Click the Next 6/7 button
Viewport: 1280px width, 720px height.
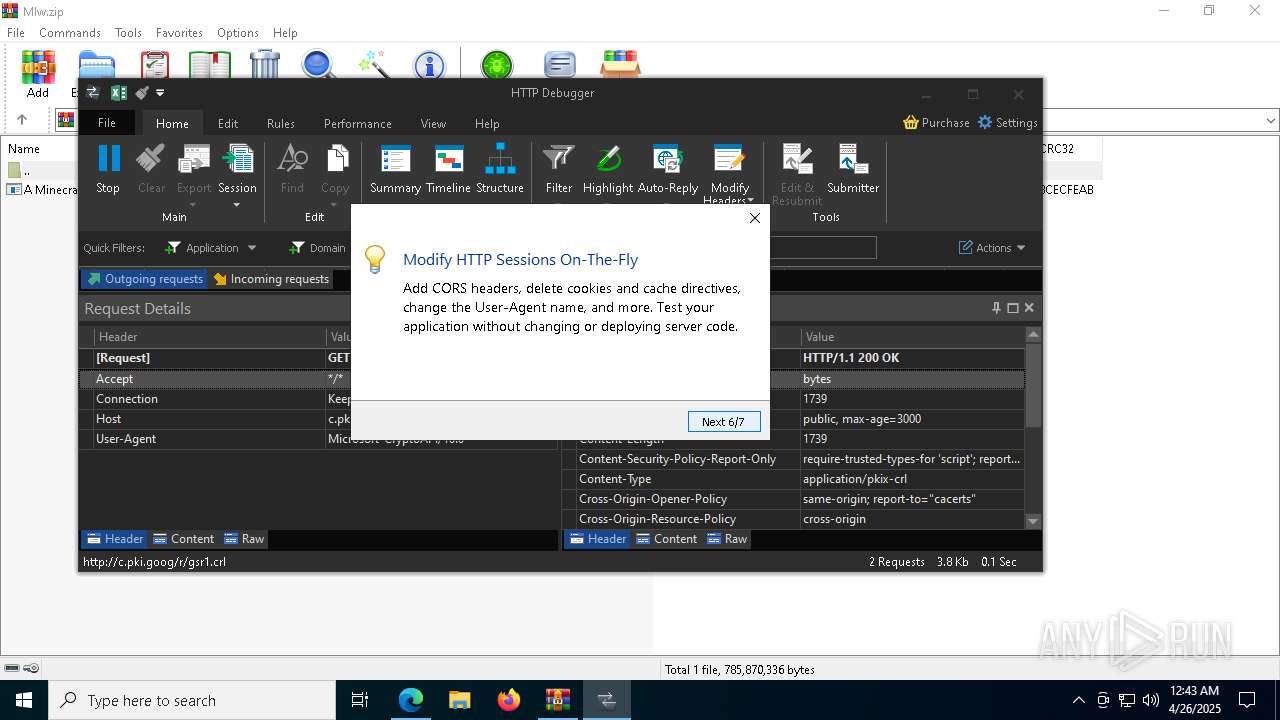point(724,422)
